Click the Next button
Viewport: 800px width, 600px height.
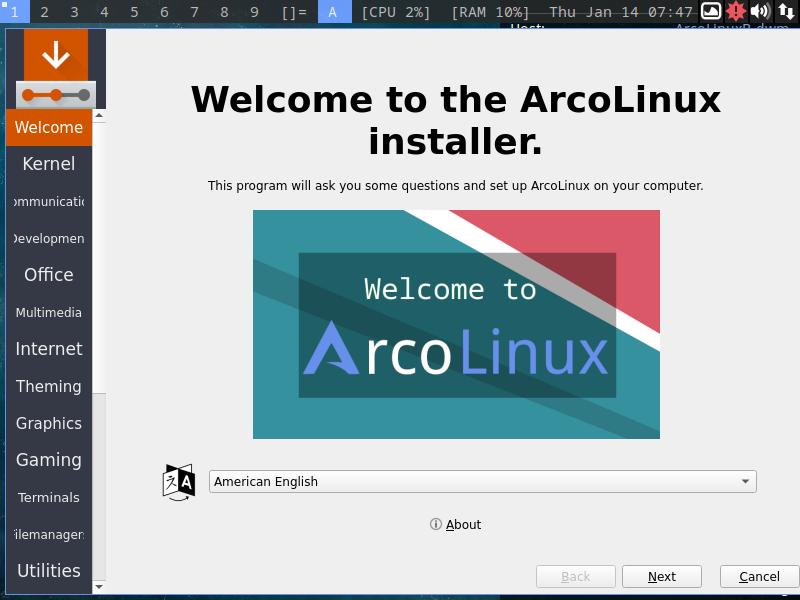tap(662, 577)
